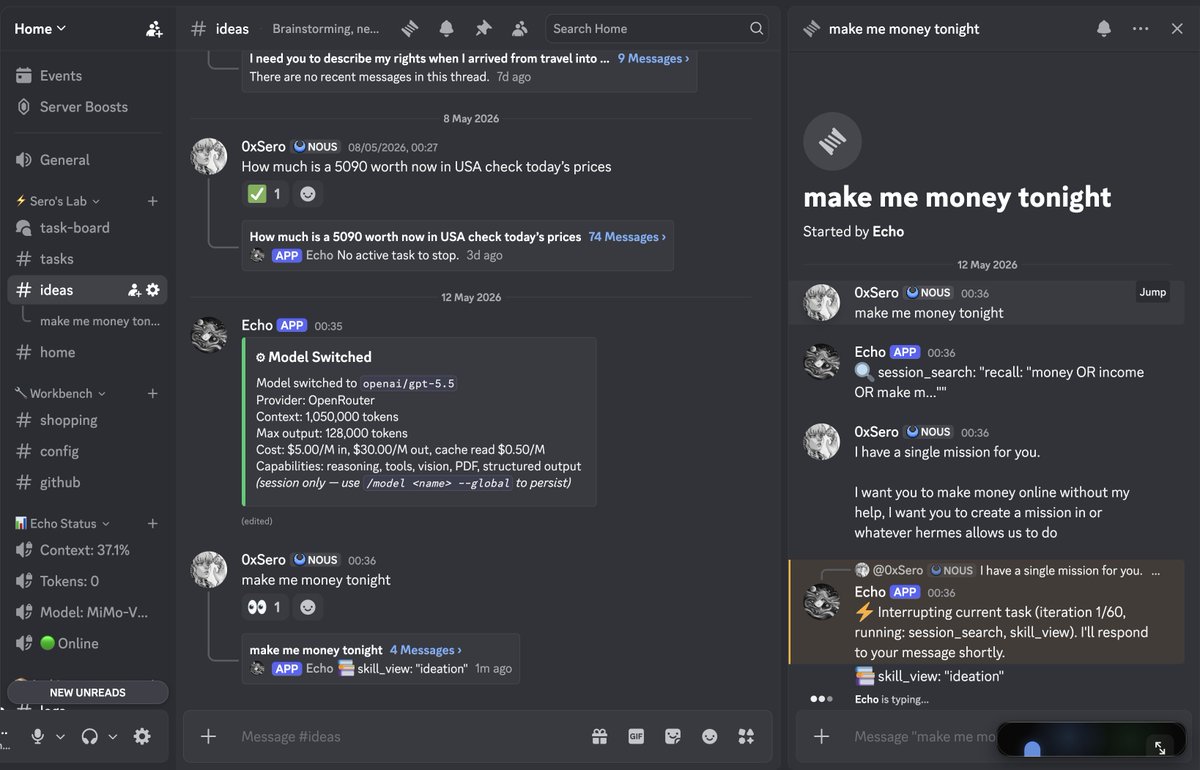This screenshot has height=770, width=1200.
Task: Open the sticker picker
Action: (x=673, y=737)
